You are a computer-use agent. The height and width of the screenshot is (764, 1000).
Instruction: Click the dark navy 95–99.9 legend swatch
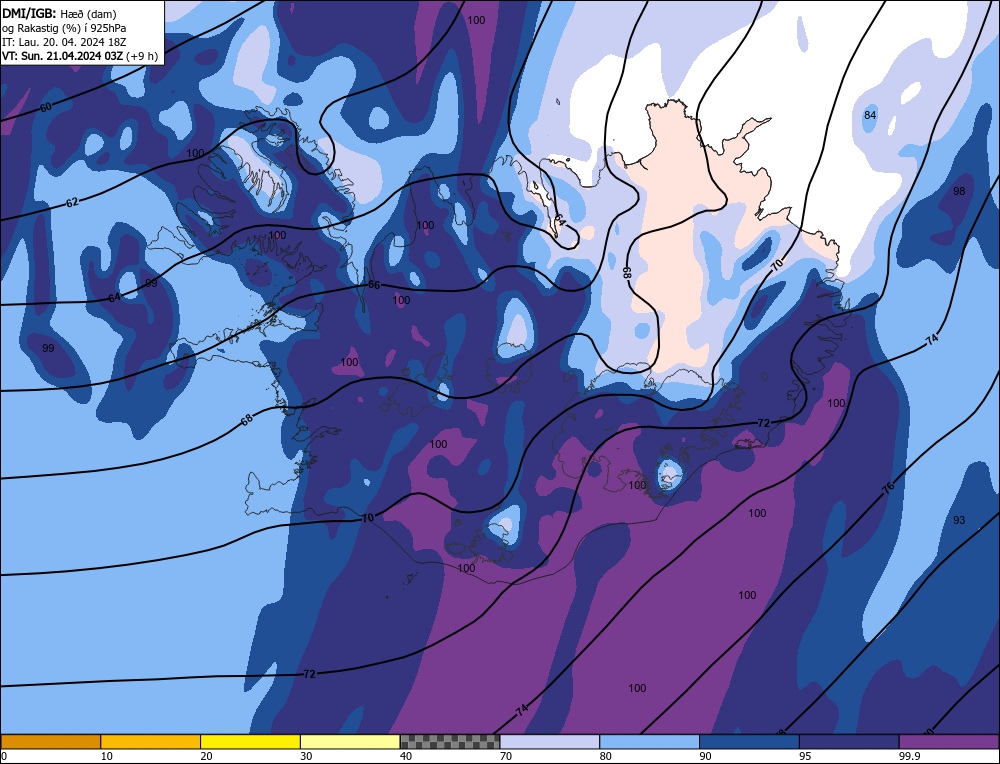click(x=849, y=742)
